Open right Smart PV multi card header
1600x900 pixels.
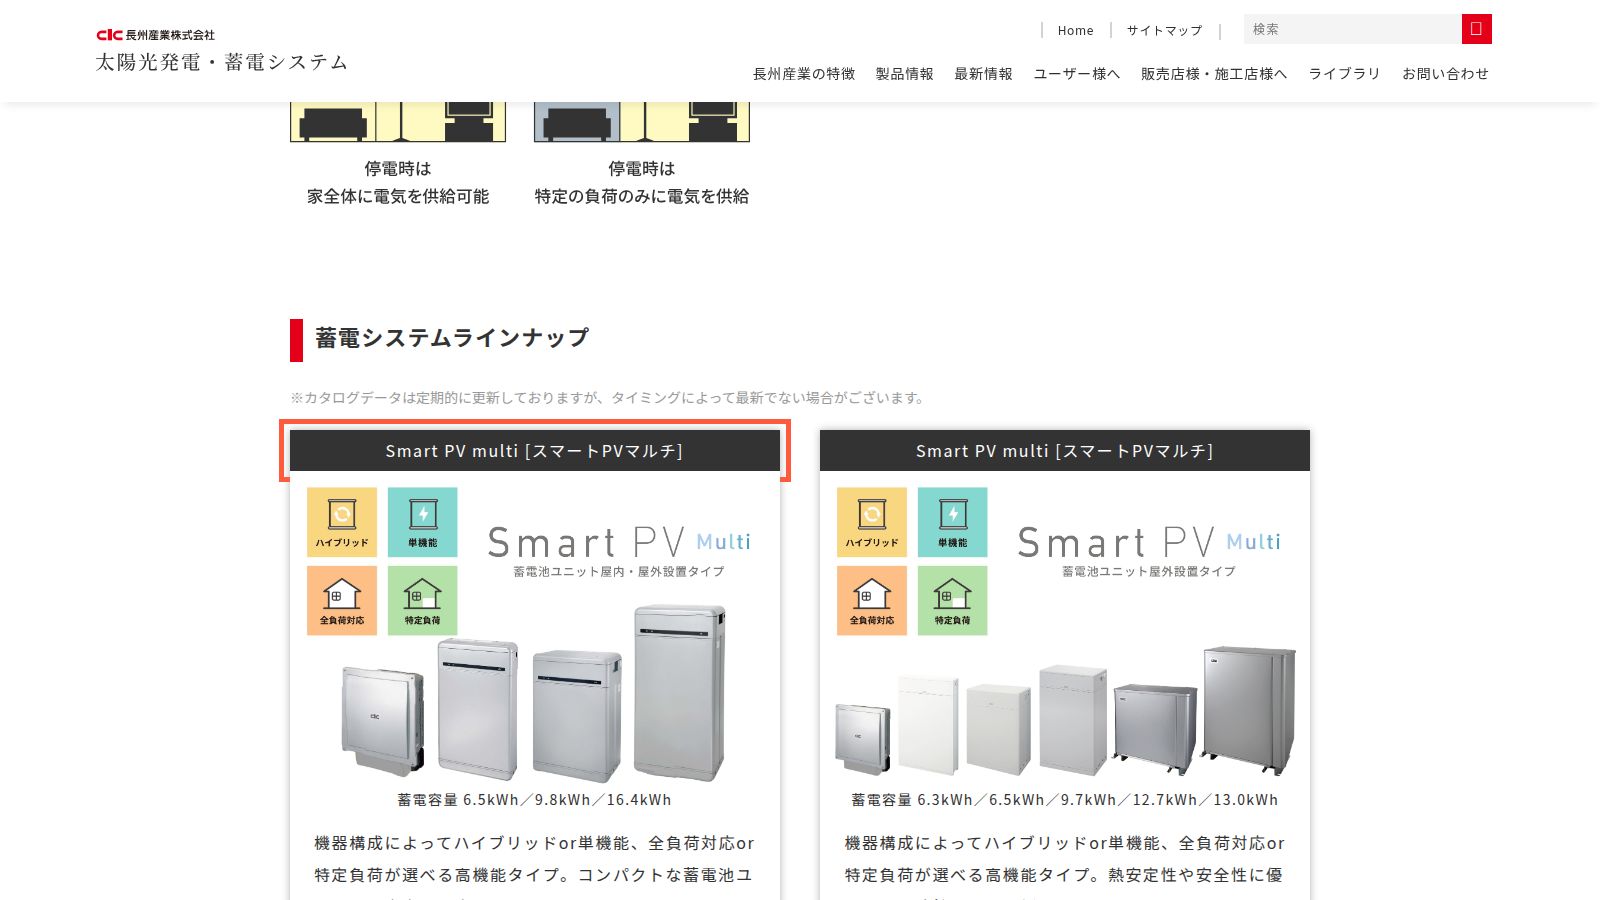1065,451
